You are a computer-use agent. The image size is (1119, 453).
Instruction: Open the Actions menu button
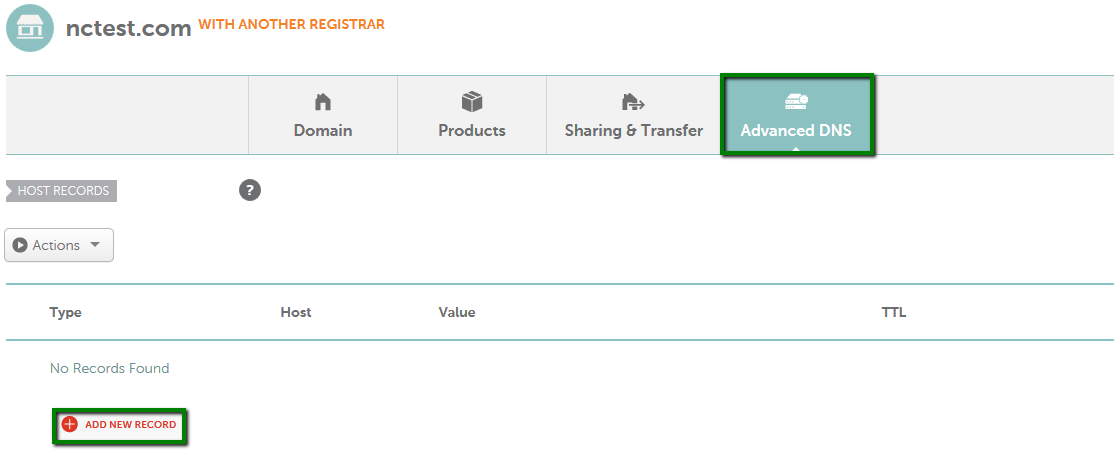click(59, 245)
